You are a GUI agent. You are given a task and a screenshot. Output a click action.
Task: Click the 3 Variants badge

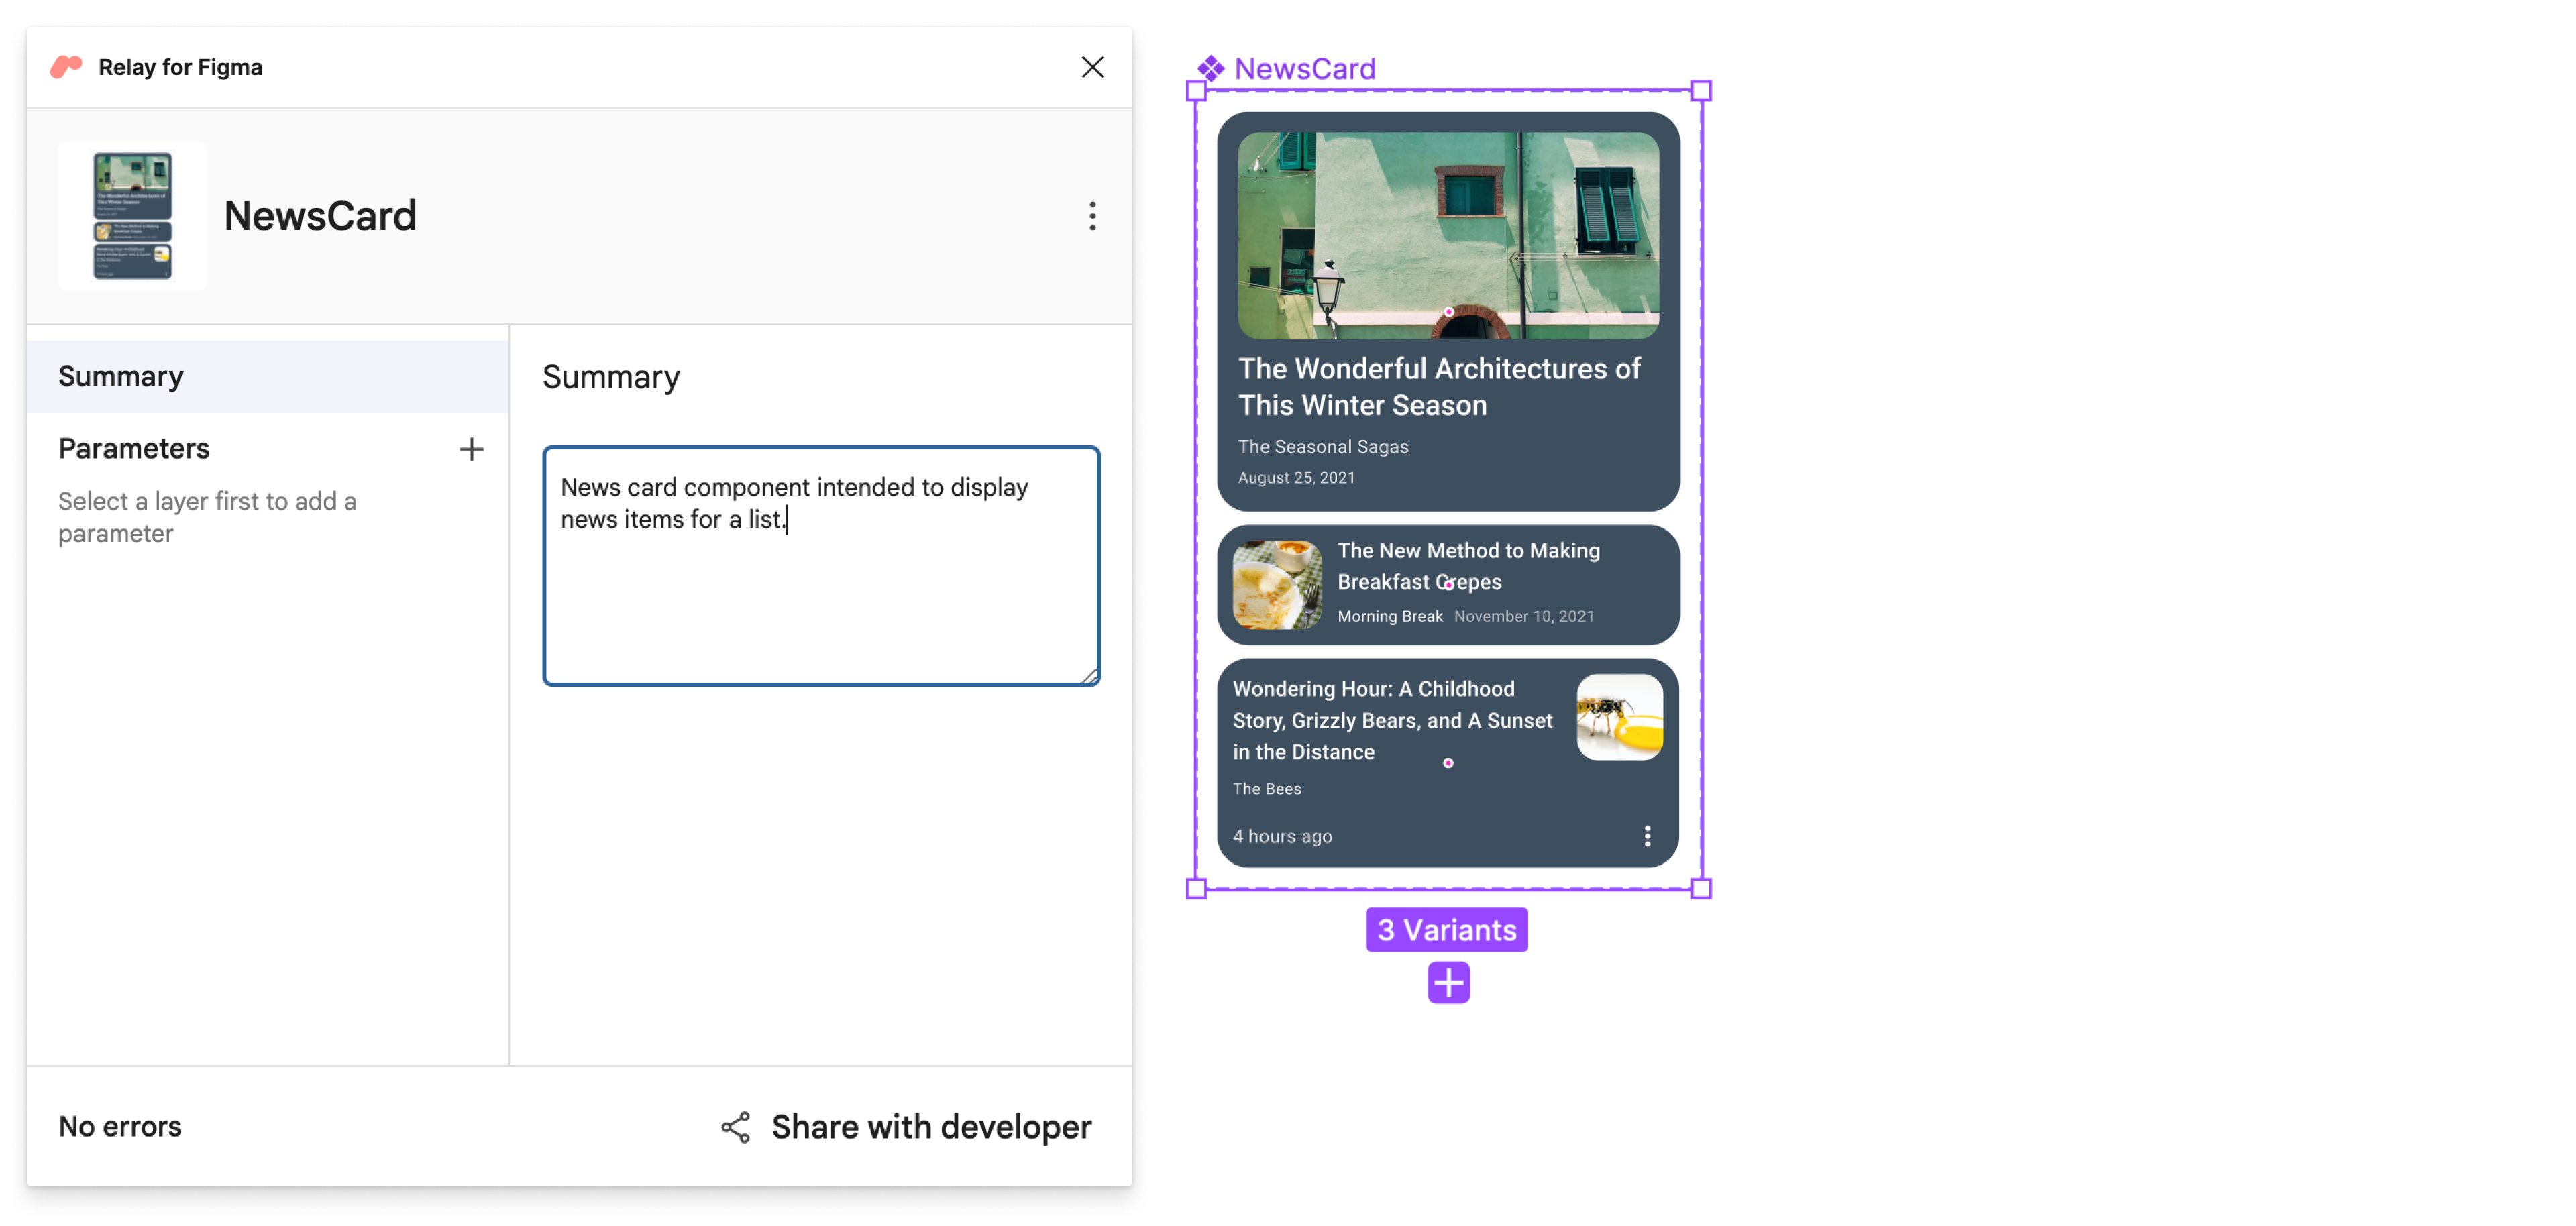pyautogui.click(x=1447, y=930)
